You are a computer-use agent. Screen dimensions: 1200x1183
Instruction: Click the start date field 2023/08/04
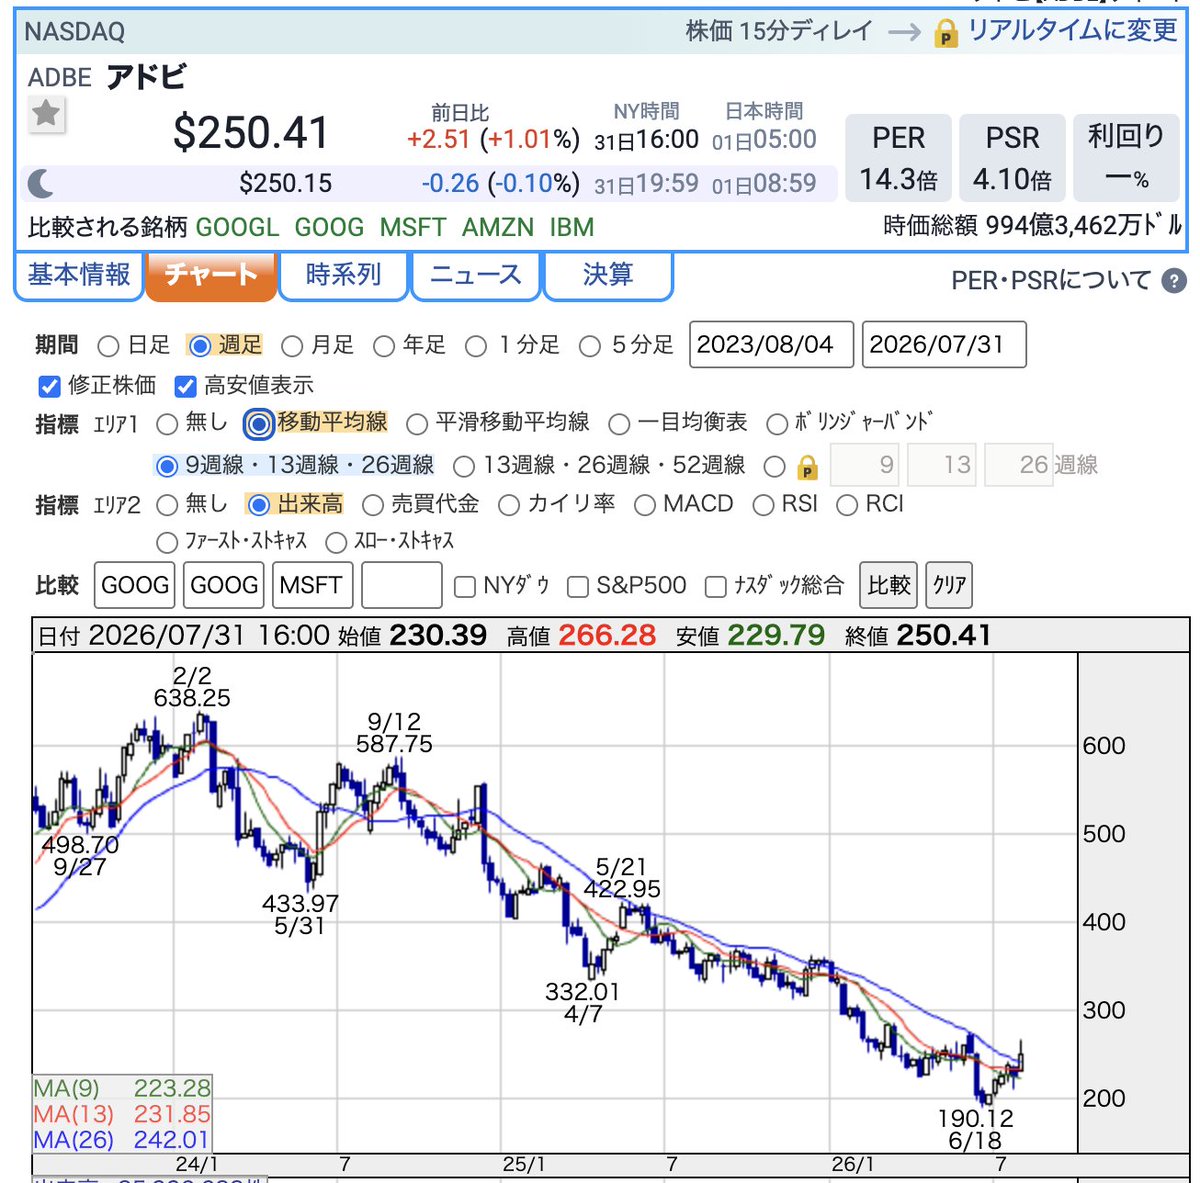[771, 345]
